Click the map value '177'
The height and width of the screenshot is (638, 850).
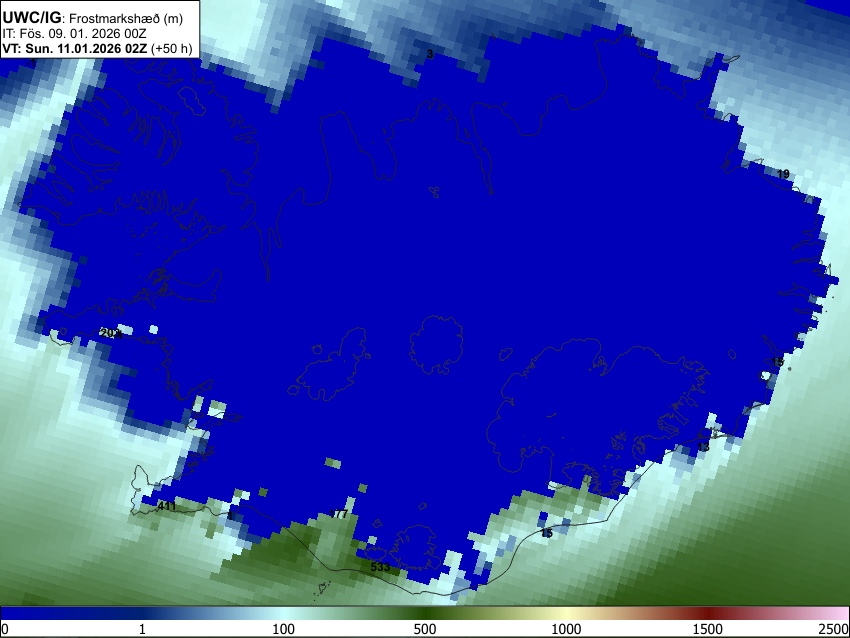point(339,514)
